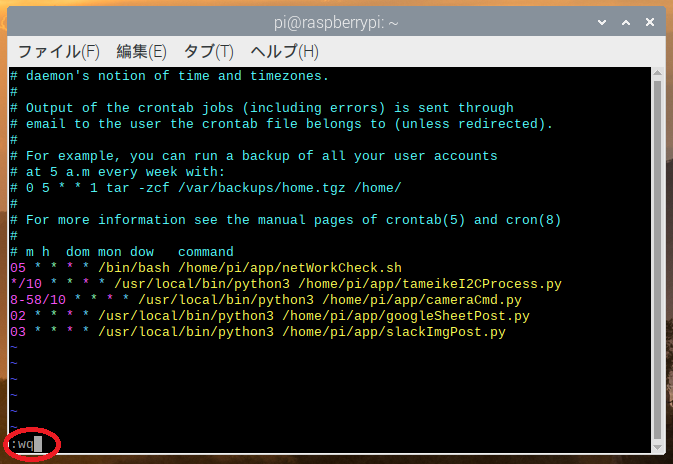
Task: Click the :wq command line at bottom
Action: 22,444
